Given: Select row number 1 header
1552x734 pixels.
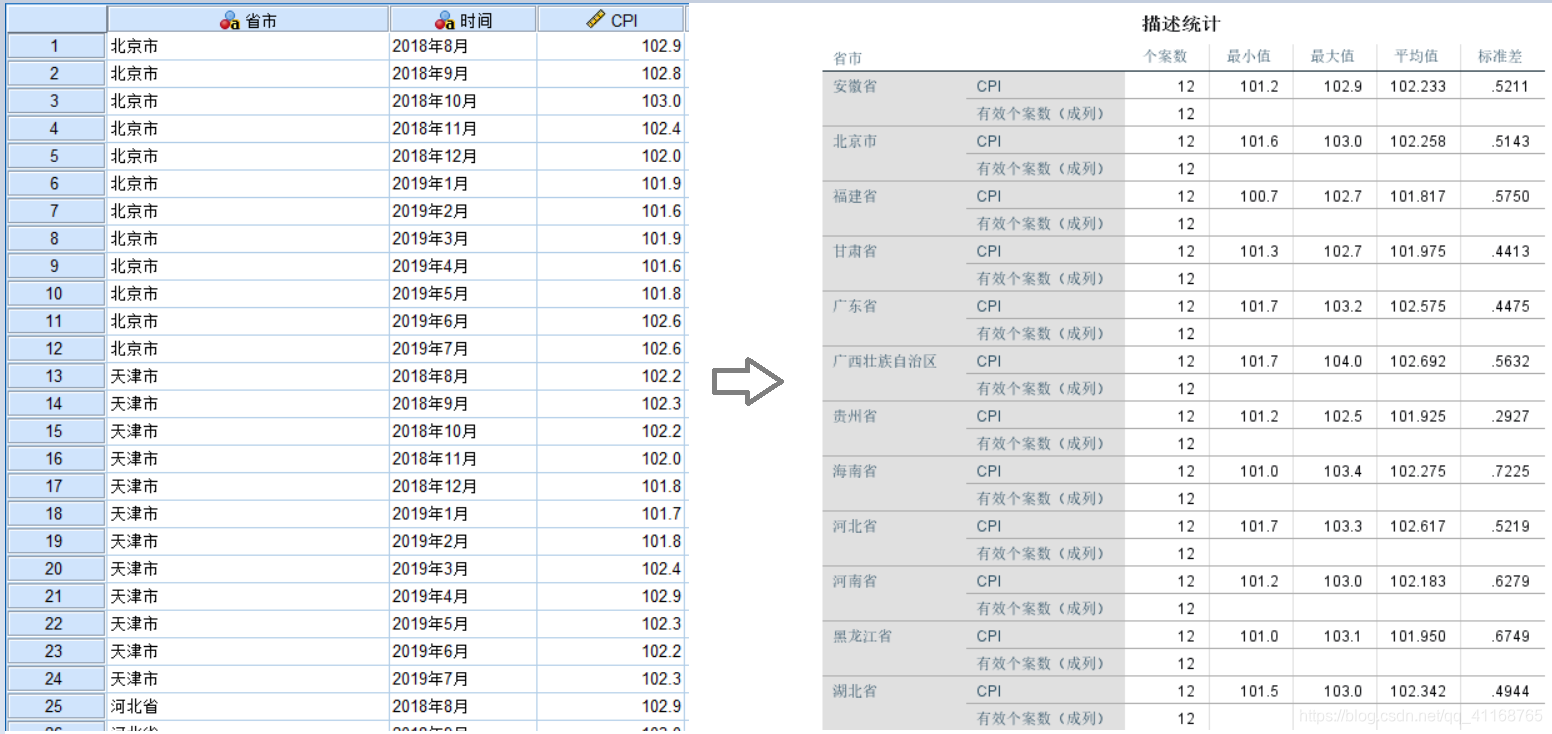Looking at the screenshot, I should pos(55,46).
